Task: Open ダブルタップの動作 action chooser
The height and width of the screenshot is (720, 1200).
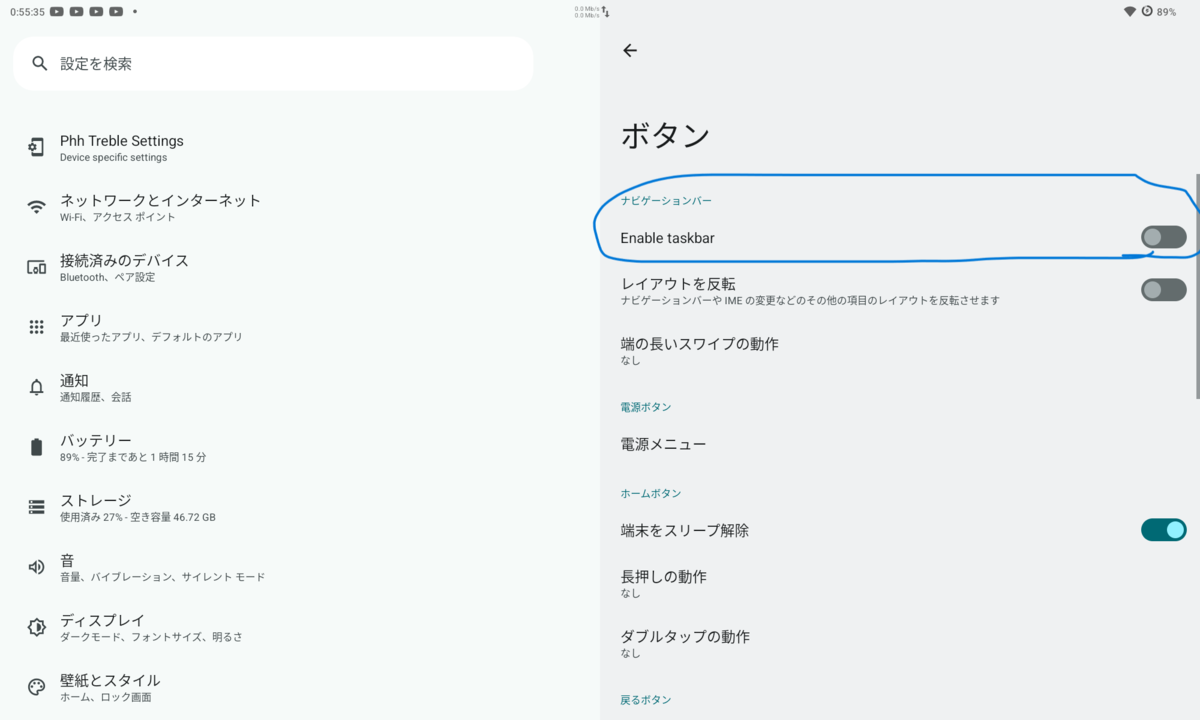Action: (x=900, y=643)
